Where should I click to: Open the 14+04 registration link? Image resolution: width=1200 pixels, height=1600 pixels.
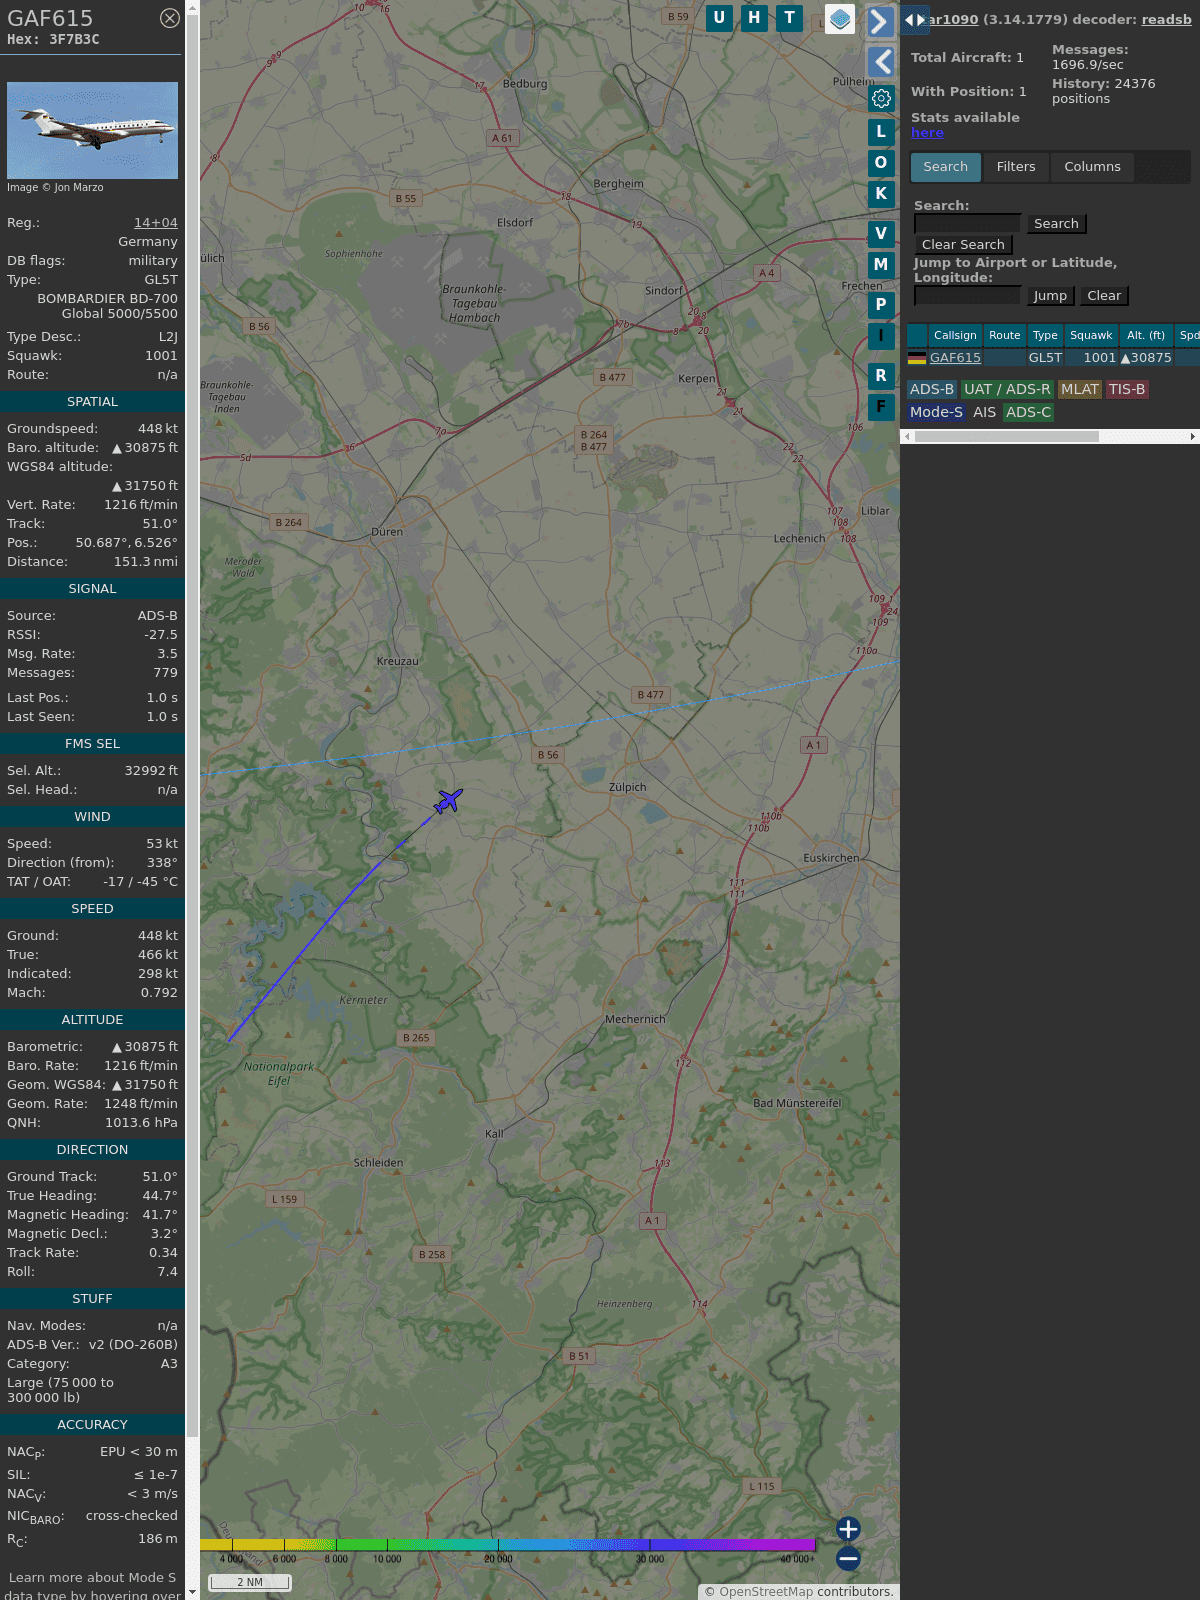(156, 223)
